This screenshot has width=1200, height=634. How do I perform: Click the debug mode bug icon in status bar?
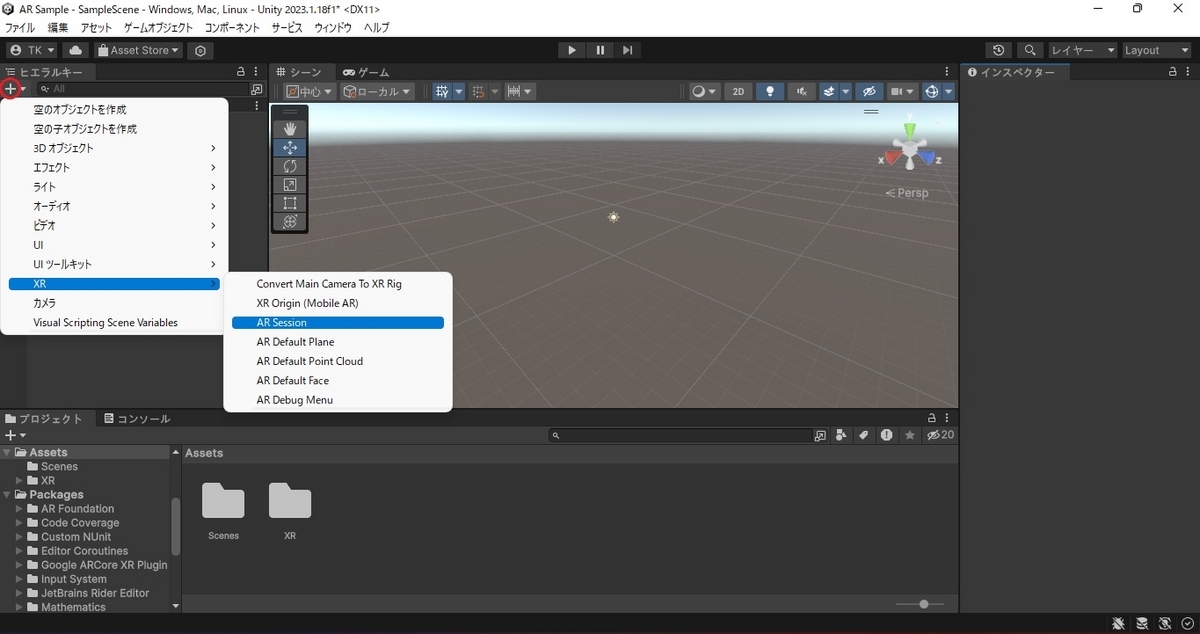pos(1119,623)
